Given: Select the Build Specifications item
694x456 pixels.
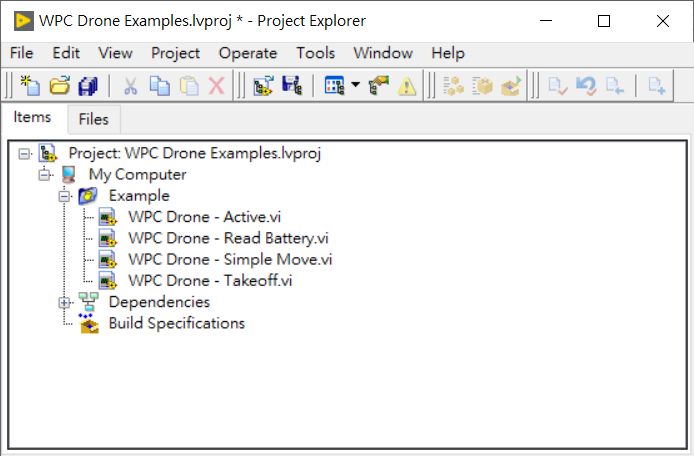Looking at the screenshot, I should point(176,323).
